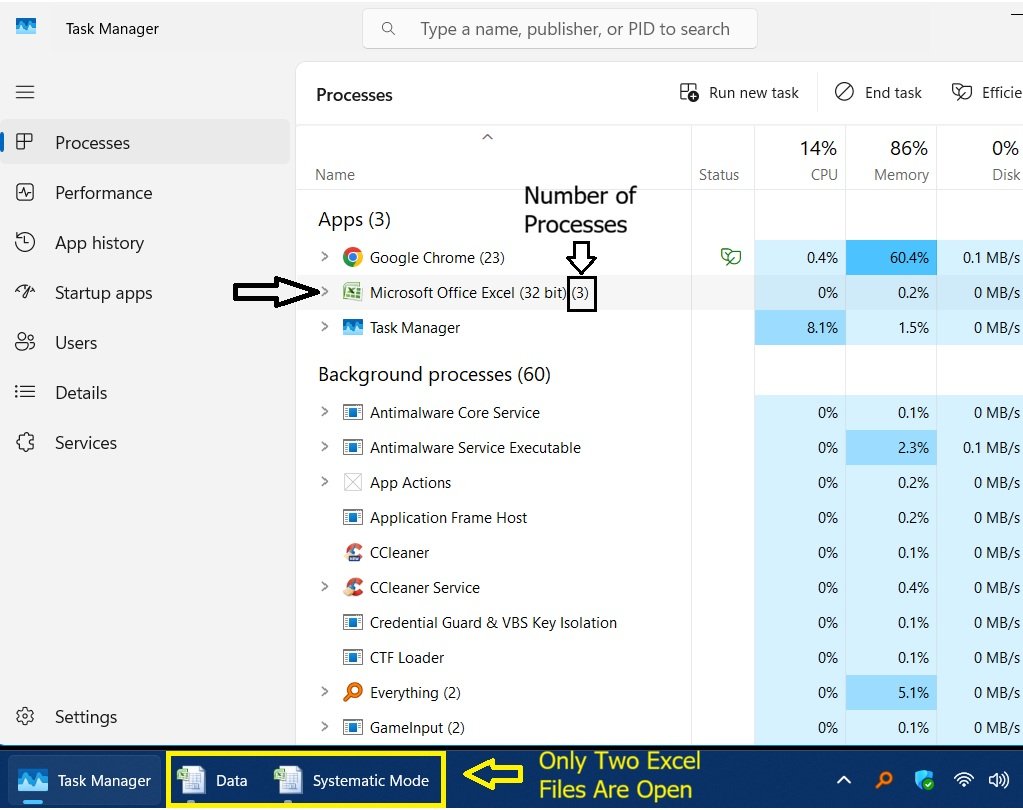This screenshot has width=1023, height=810.
Task: Open Settings in the sidebar
Action: 145,717
